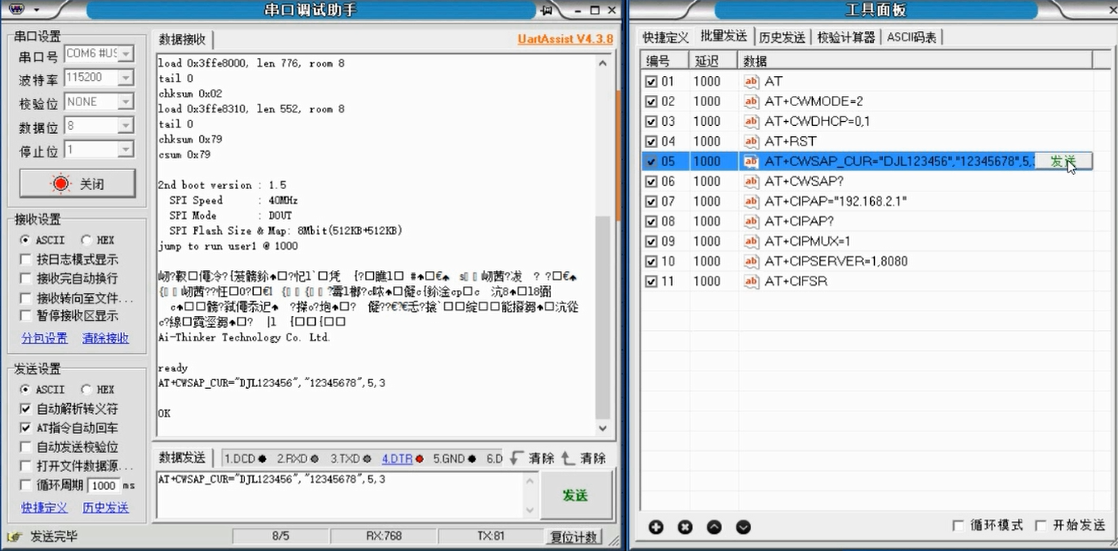Image resolution: width=1118 pixels, height=551 pixels.
Task: Click the red serial port status light icon
Action: tap(61, 183)
